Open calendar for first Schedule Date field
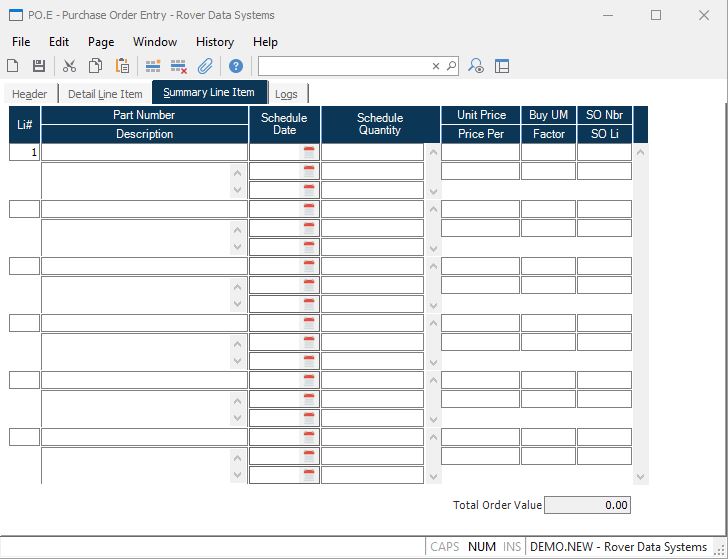The width and height of the screenshot is (728, 559). pyautogui.click(x=310, y=152)
